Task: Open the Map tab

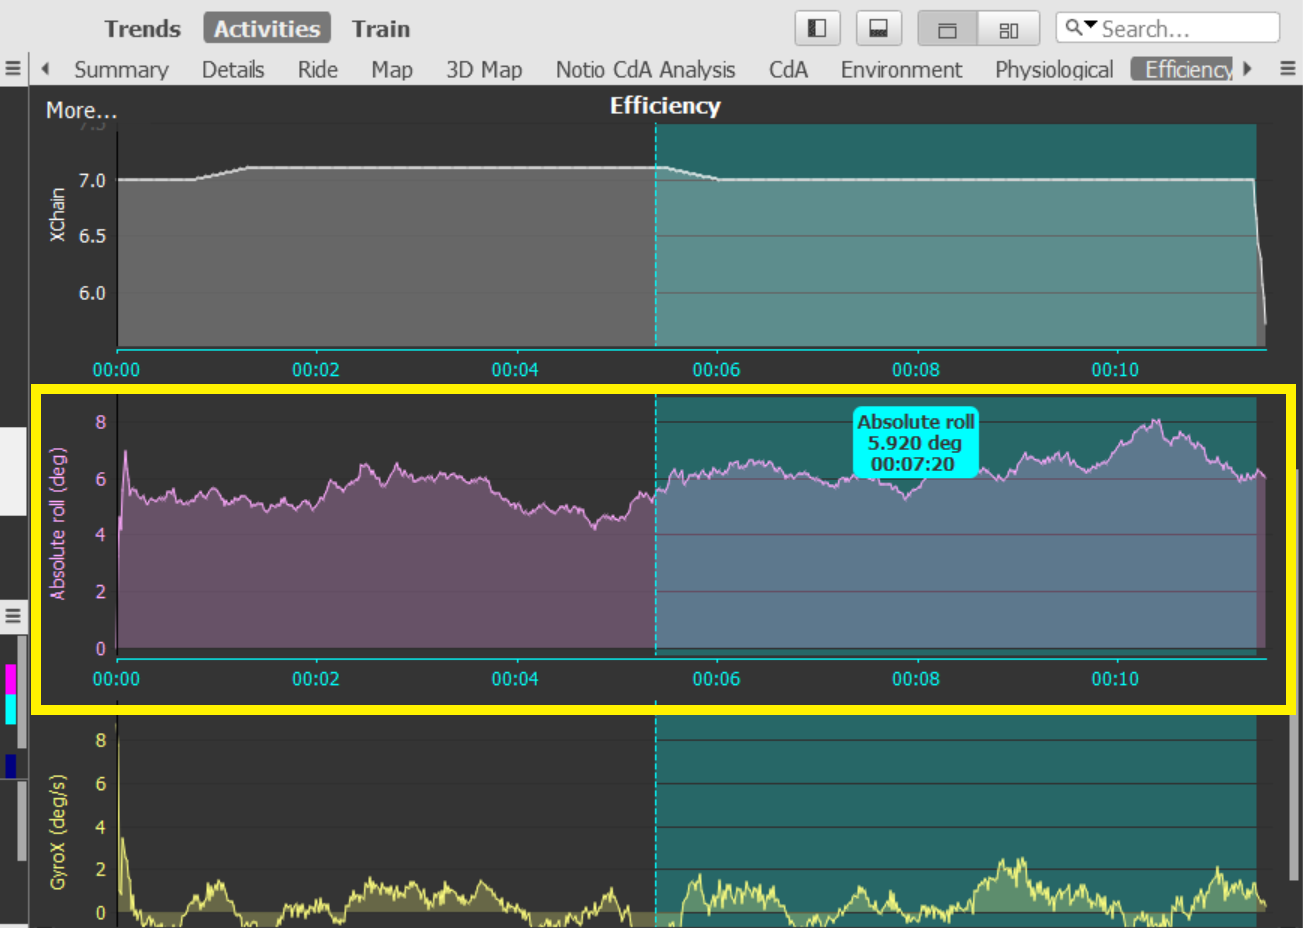Action: click(x=392, y=69)
